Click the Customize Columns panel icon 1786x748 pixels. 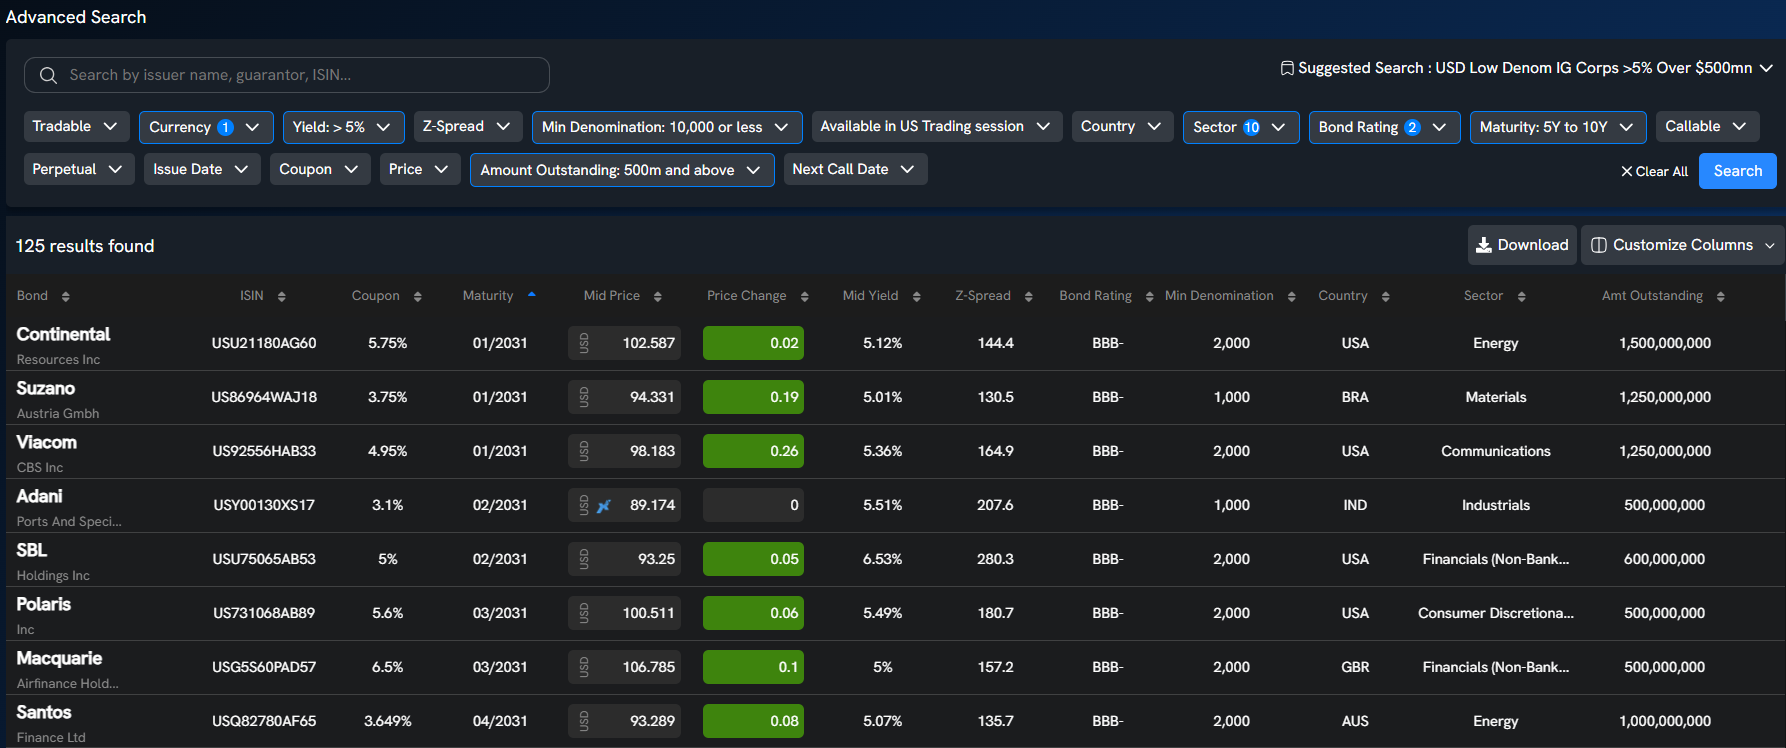[x=1599, y=245]
